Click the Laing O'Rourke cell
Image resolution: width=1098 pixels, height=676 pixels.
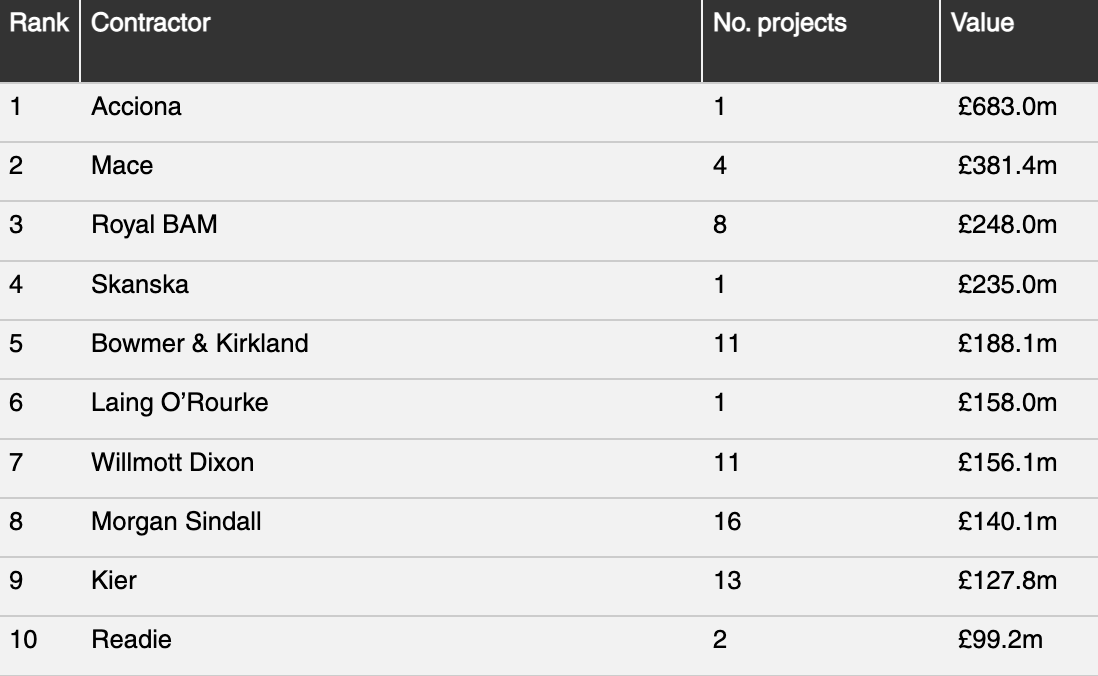(x=180, y=403)
